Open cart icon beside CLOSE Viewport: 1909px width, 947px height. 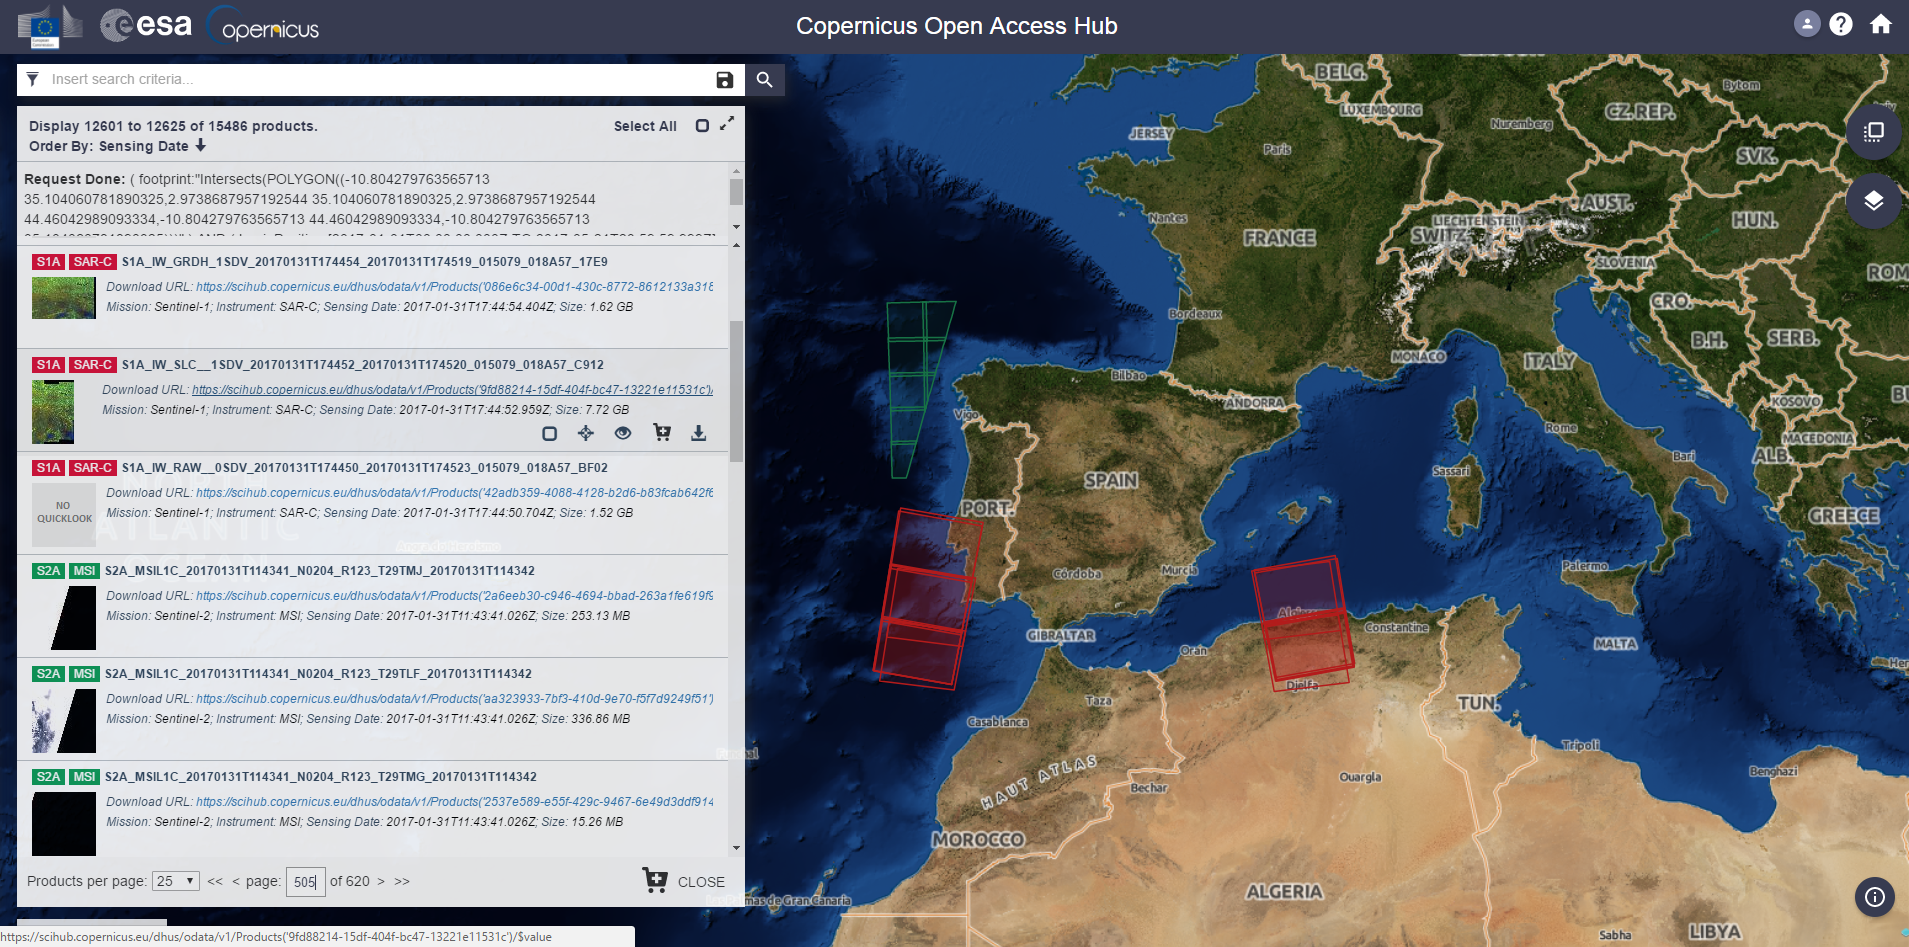[655, 880]
